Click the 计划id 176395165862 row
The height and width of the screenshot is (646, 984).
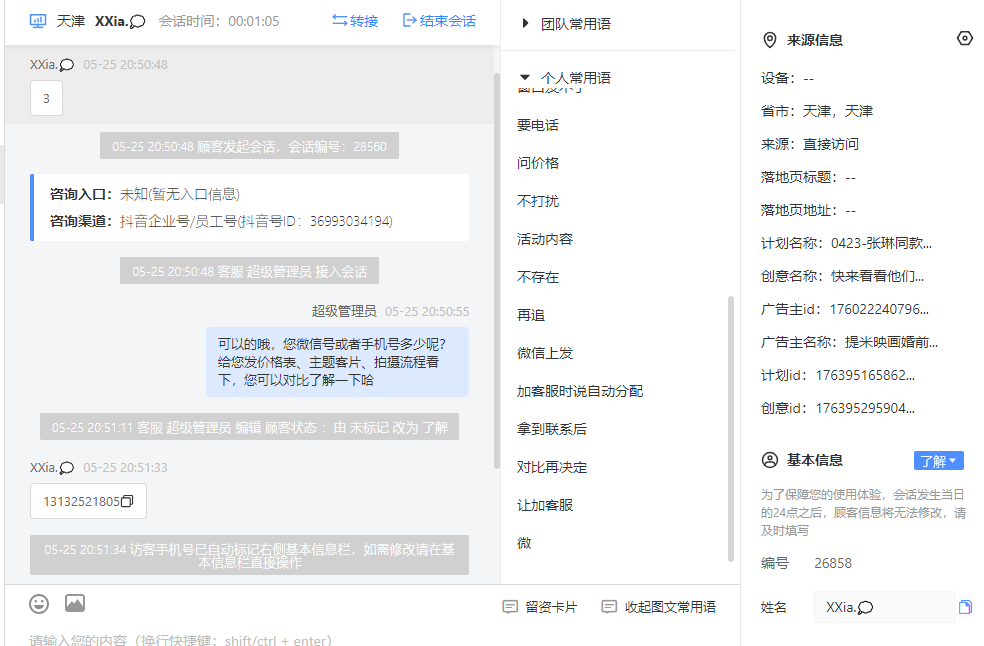click(x=838, y=375)
